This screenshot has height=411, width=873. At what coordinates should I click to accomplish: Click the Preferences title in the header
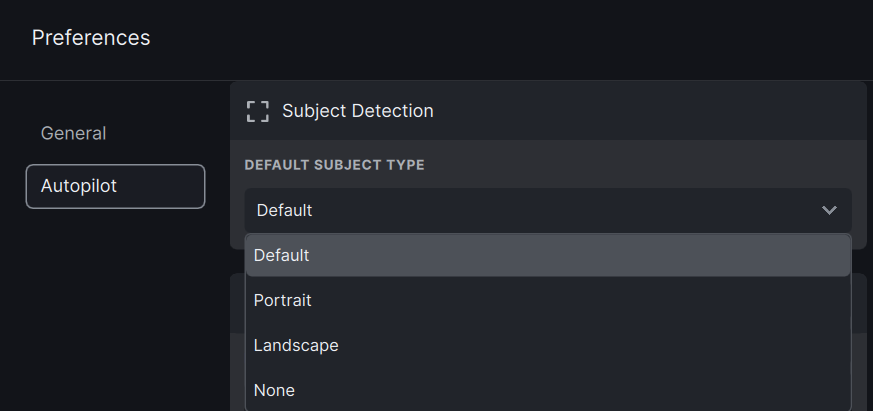pos(91,38)
